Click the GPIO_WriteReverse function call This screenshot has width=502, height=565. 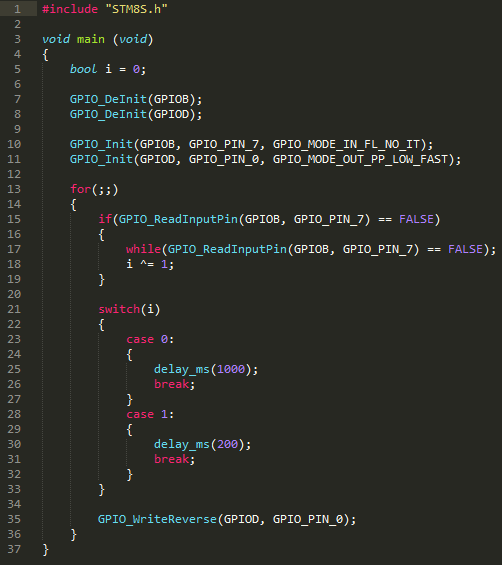pos(157,519)
